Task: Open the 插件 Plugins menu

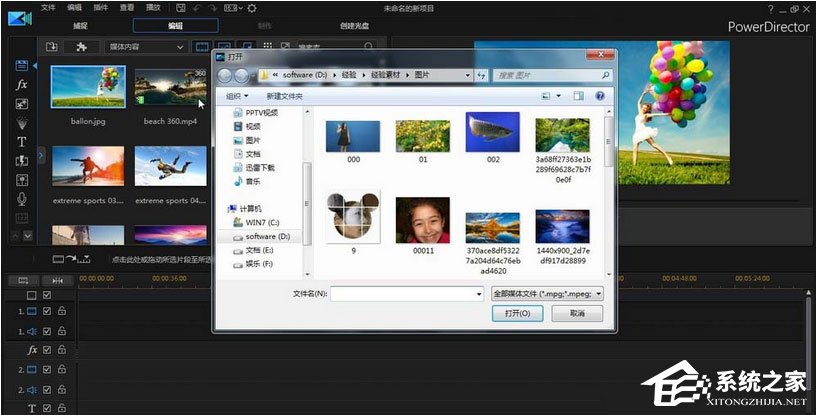Action: (100, 8)
